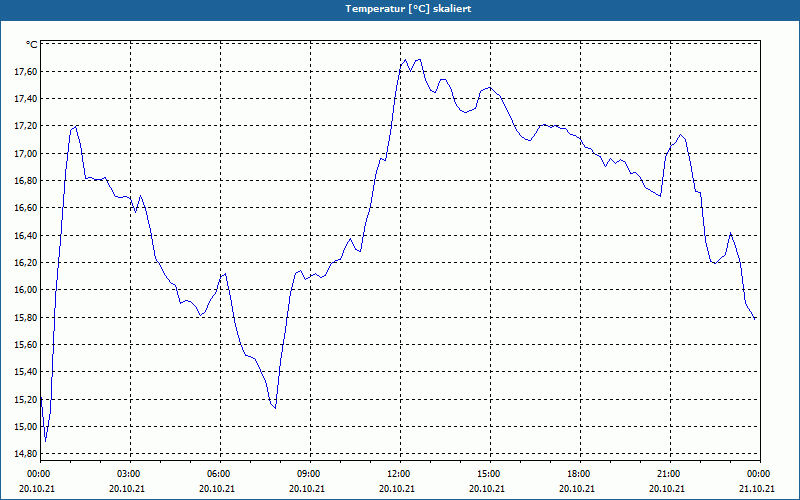Click the 15,80 y-axis value
800x500 pixels.
click(x=26, y=317)
